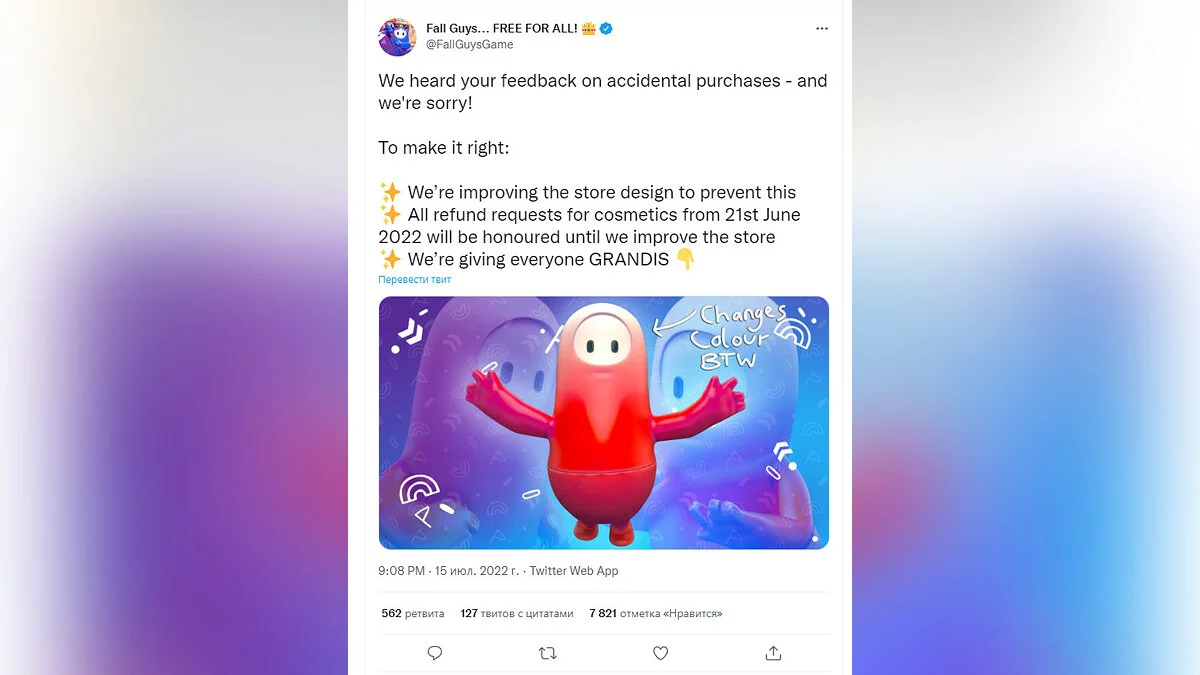
Task: Share the tweet using upload icon
Action: coord(773,653)
